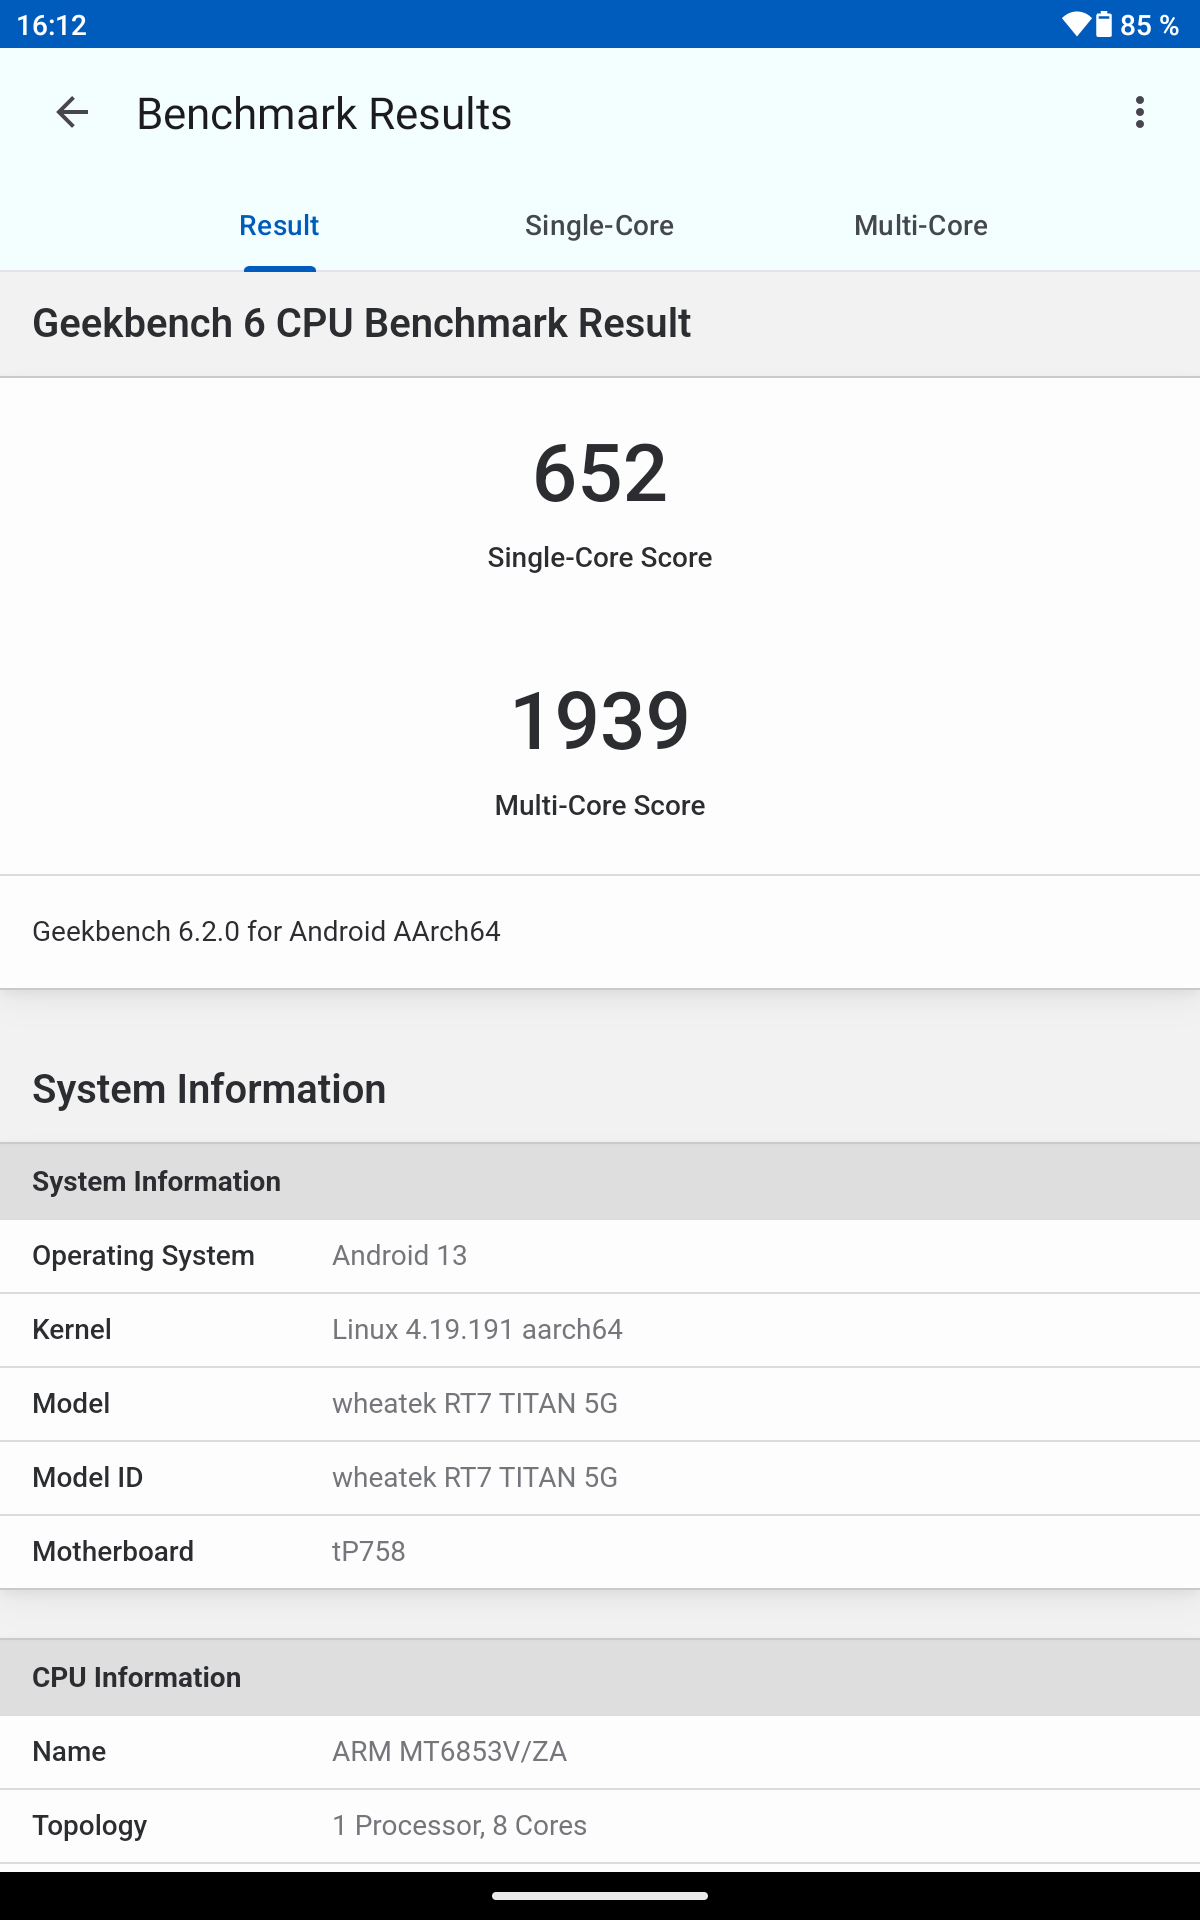This screenshot has width=1200, height=1920.
Task: Select the Operating System Android 13 row
Action: coord(600,1256)
